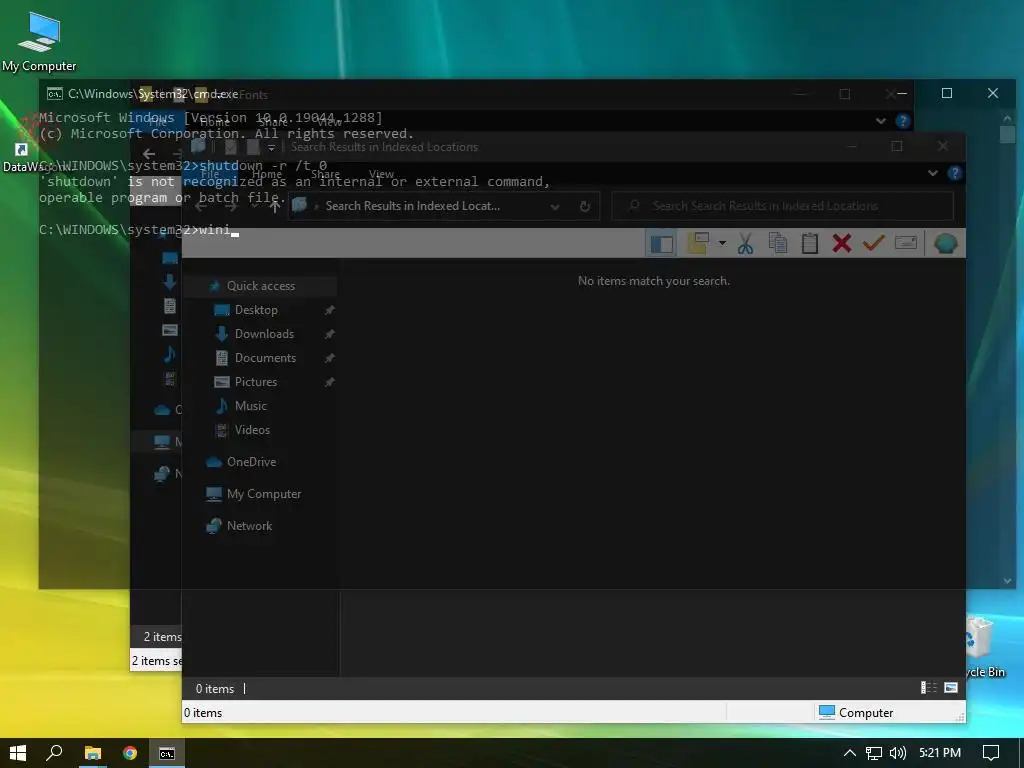This screenshot has height=768, width=1024.
Task: Click the red X Delete icon
Action: [x=842, y=244]
